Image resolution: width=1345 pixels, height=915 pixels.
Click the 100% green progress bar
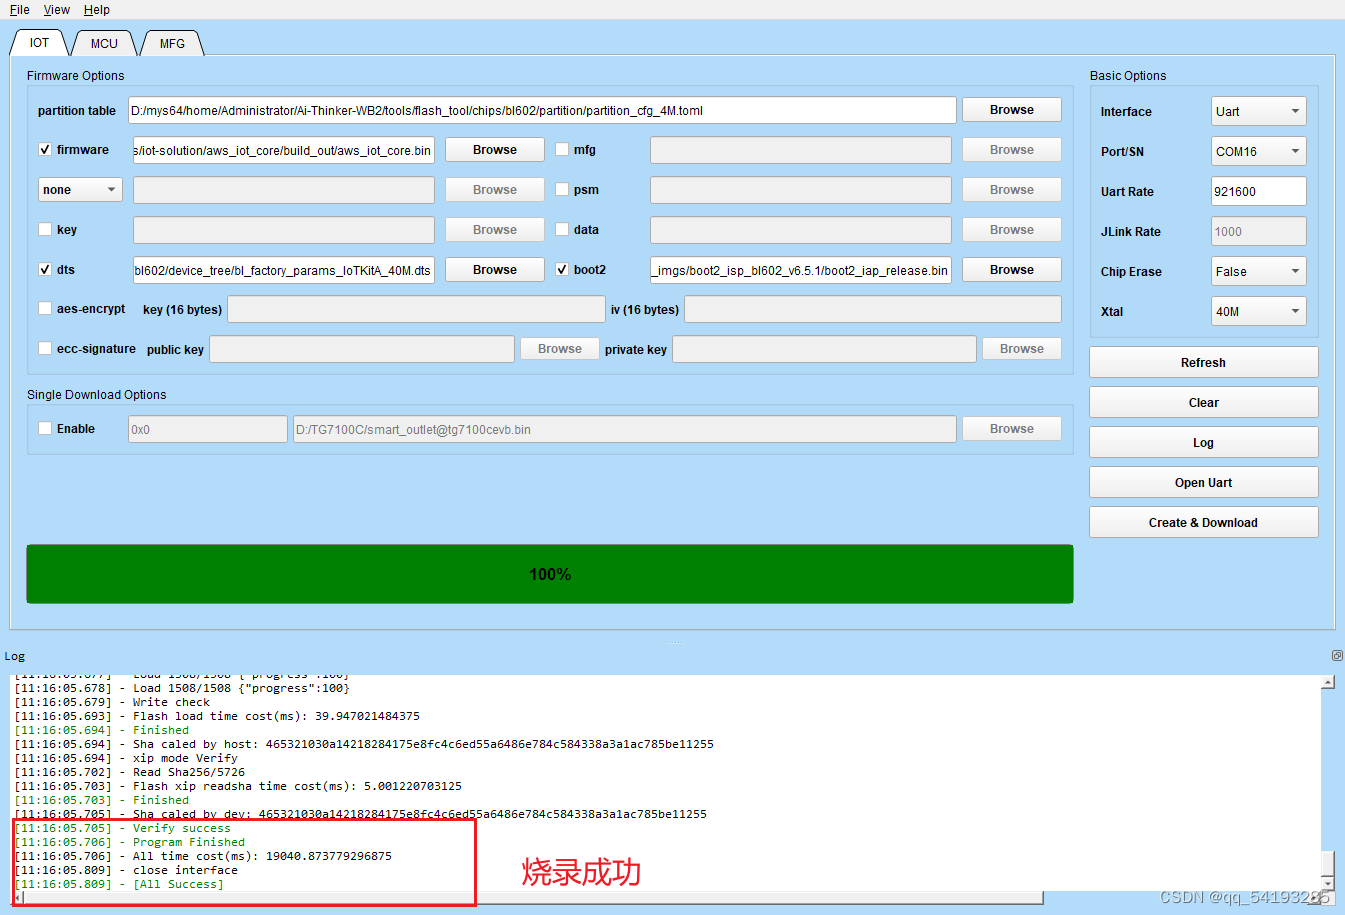pyautogui.click(x=550, y=574)
